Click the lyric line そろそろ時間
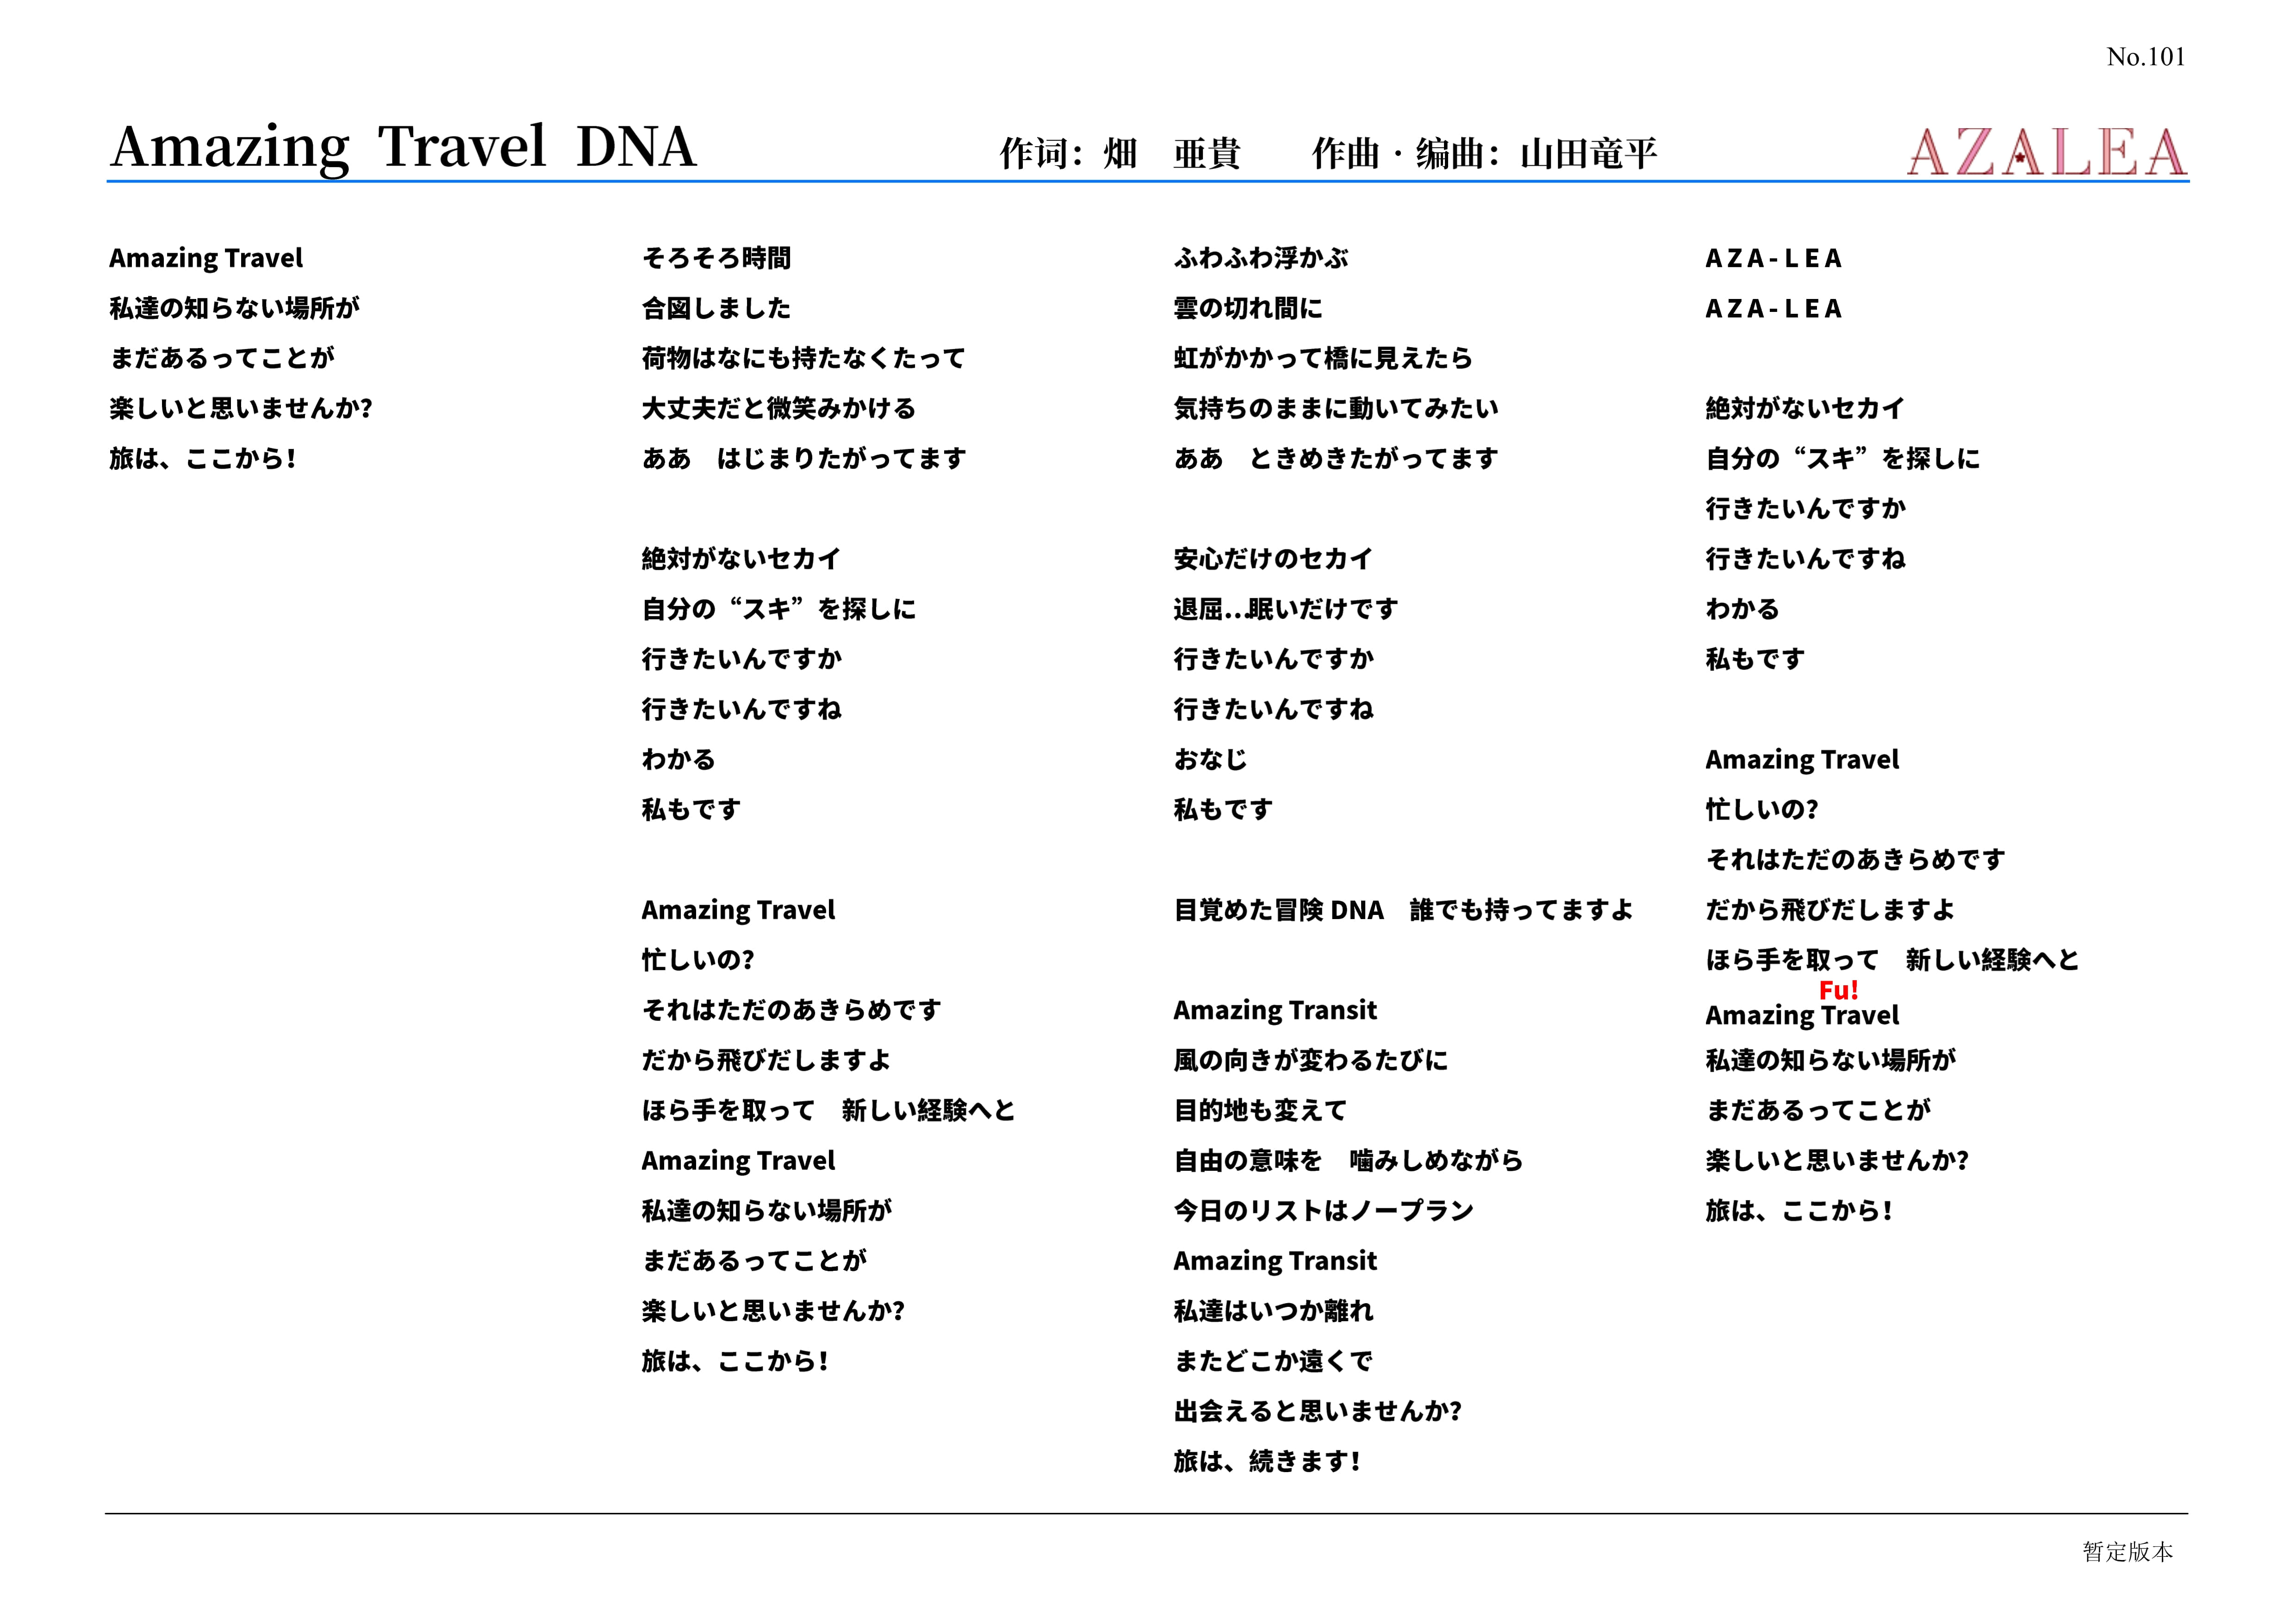 tap(716, 258)
